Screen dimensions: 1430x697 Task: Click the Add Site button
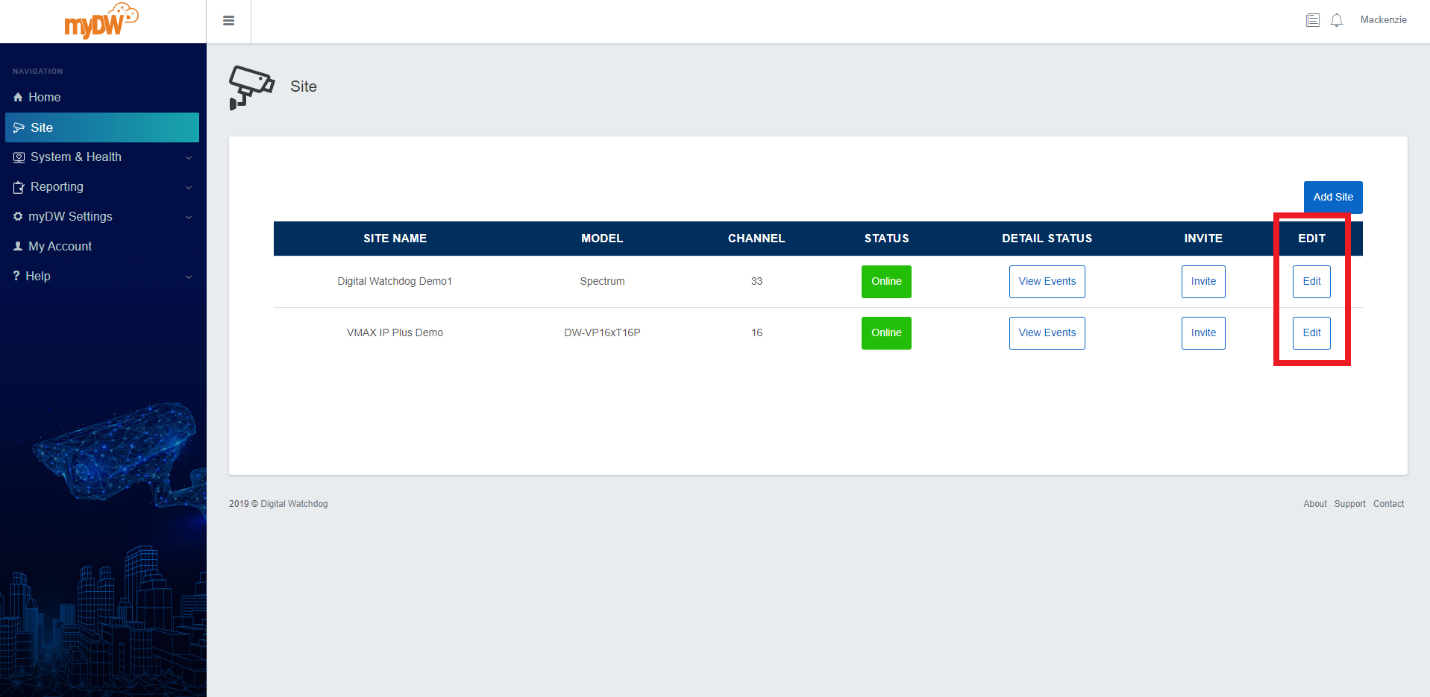pos(1333,197)
